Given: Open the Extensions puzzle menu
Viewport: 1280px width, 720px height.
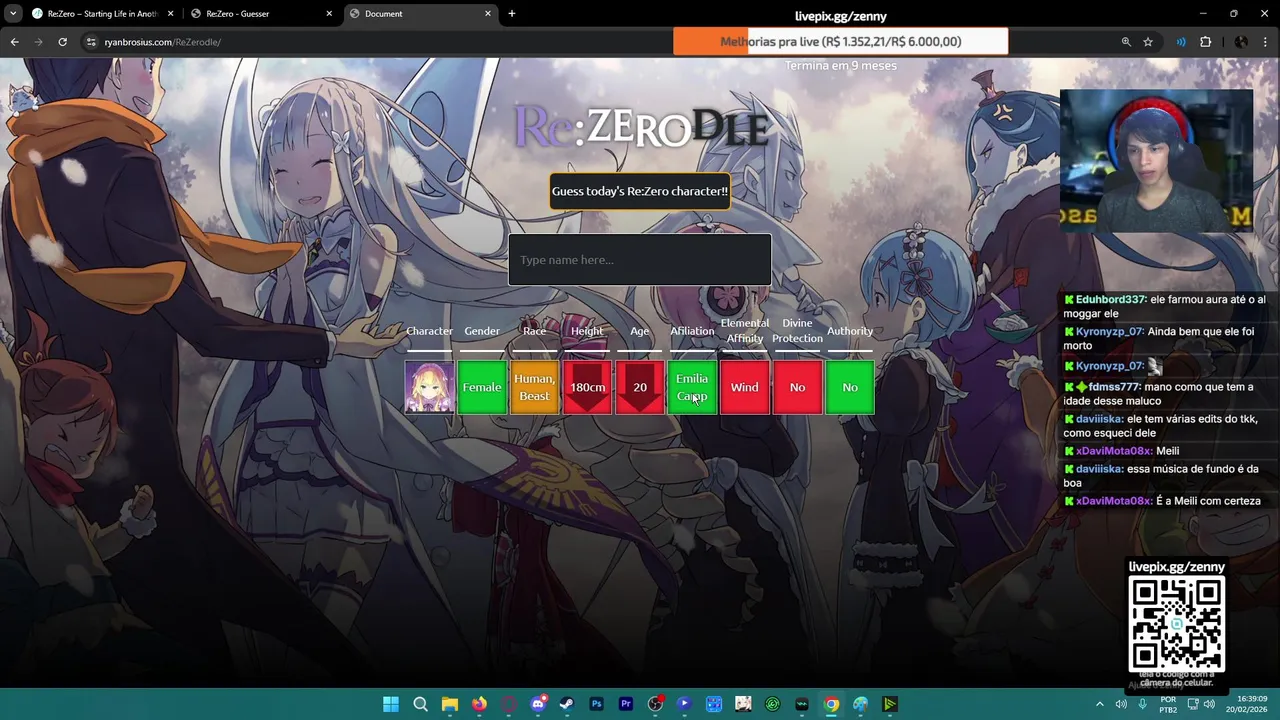Looking at the screenshot, I should pyautogui.click(x=1205, y=42).
